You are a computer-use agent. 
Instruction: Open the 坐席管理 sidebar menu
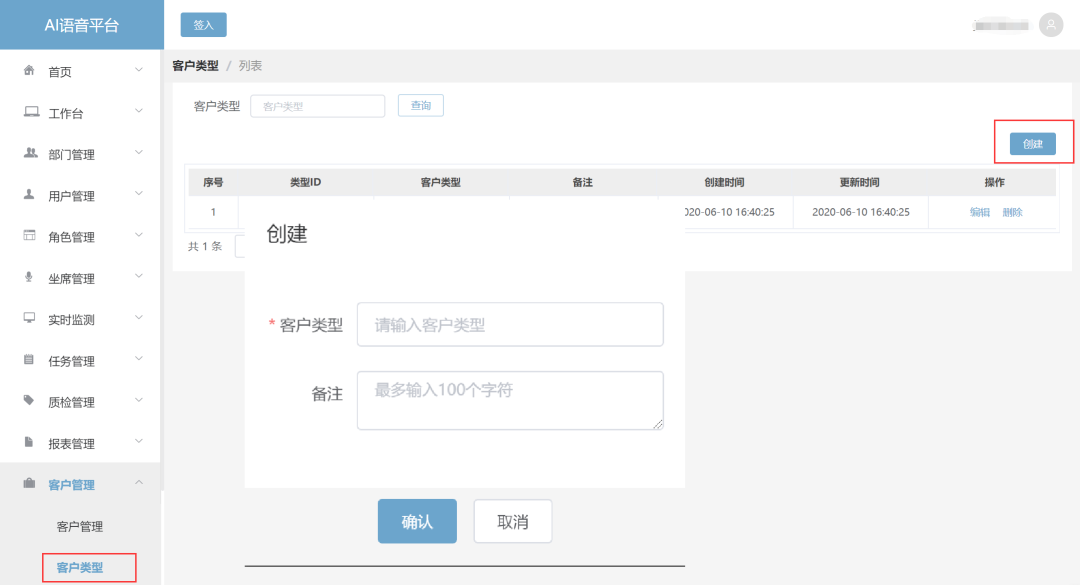click(81, 278)
